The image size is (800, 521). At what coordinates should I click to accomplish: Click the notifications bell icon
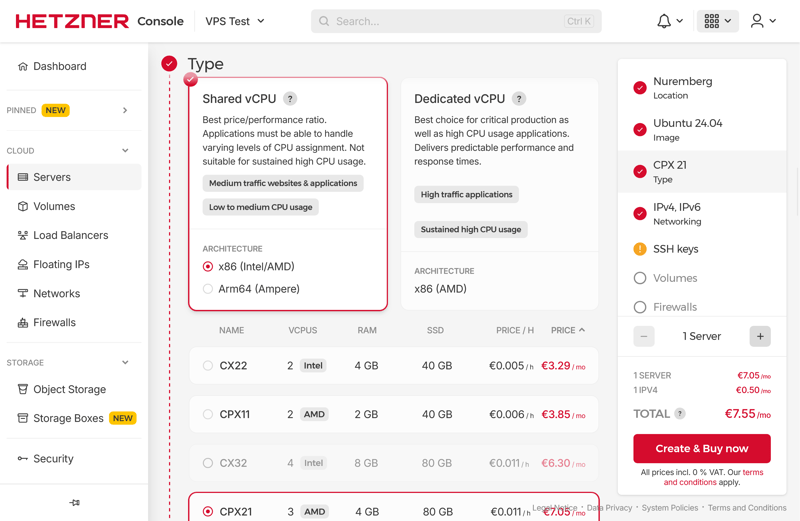click(x=664, y=21)
